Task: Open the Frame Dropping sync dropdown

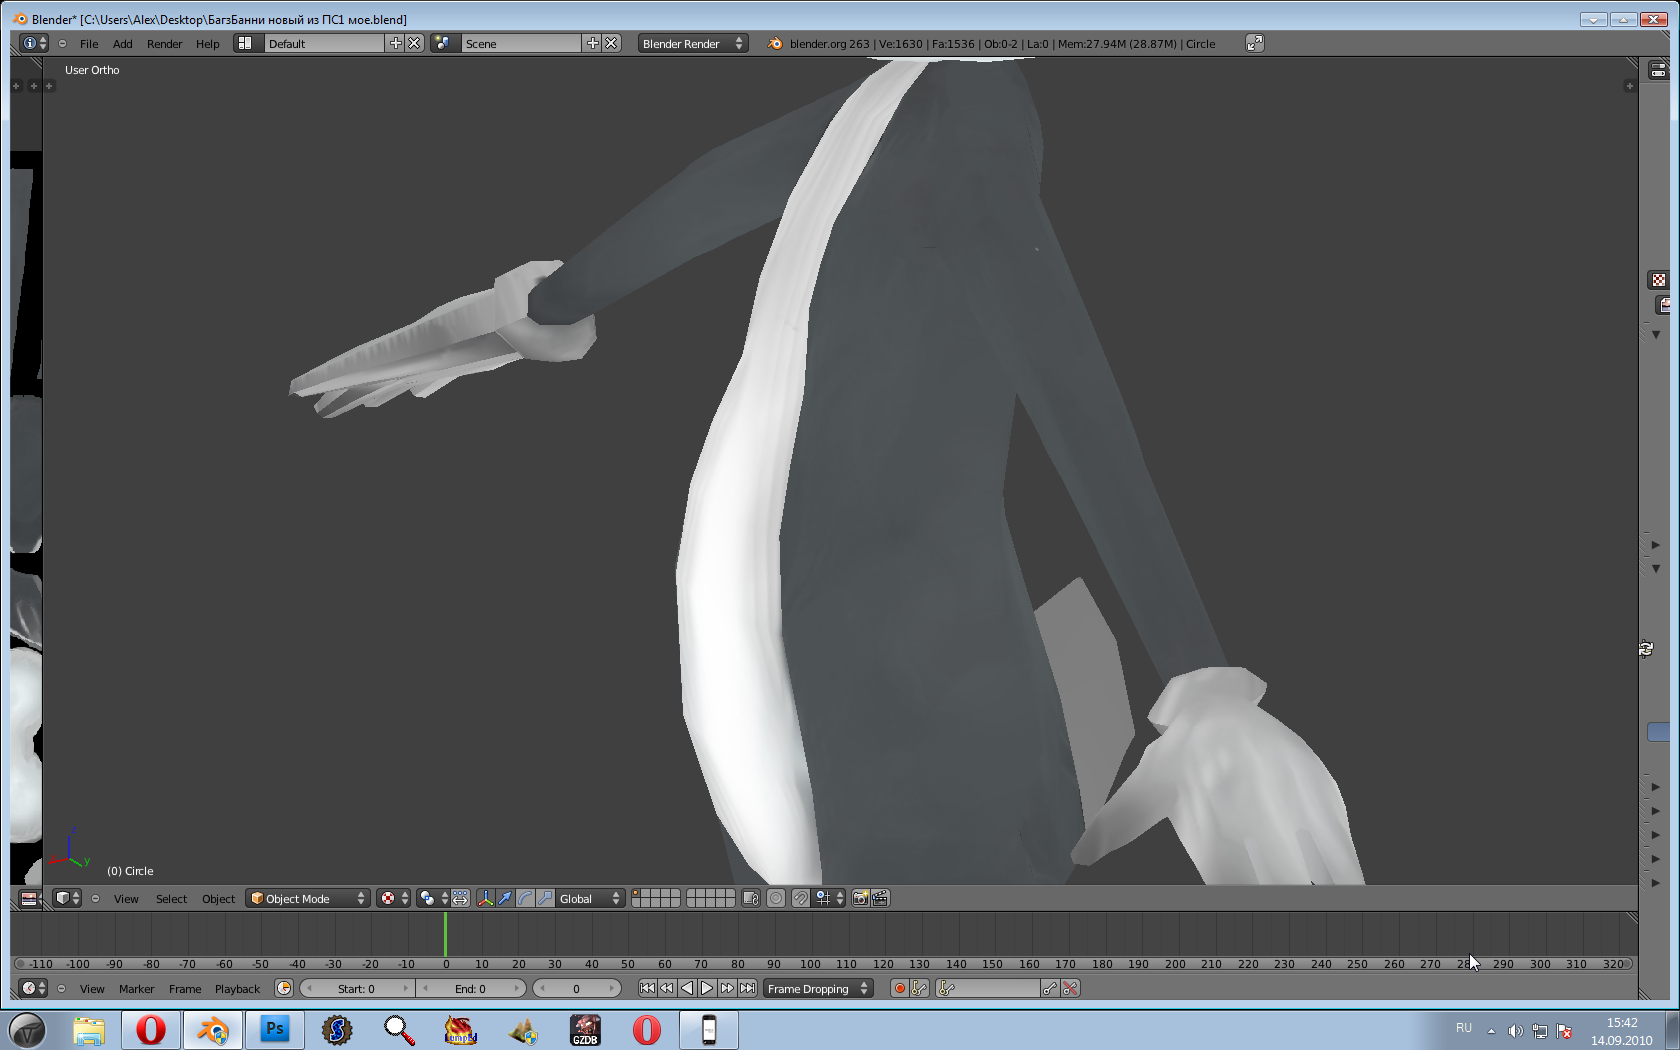Action: (818, 988)
